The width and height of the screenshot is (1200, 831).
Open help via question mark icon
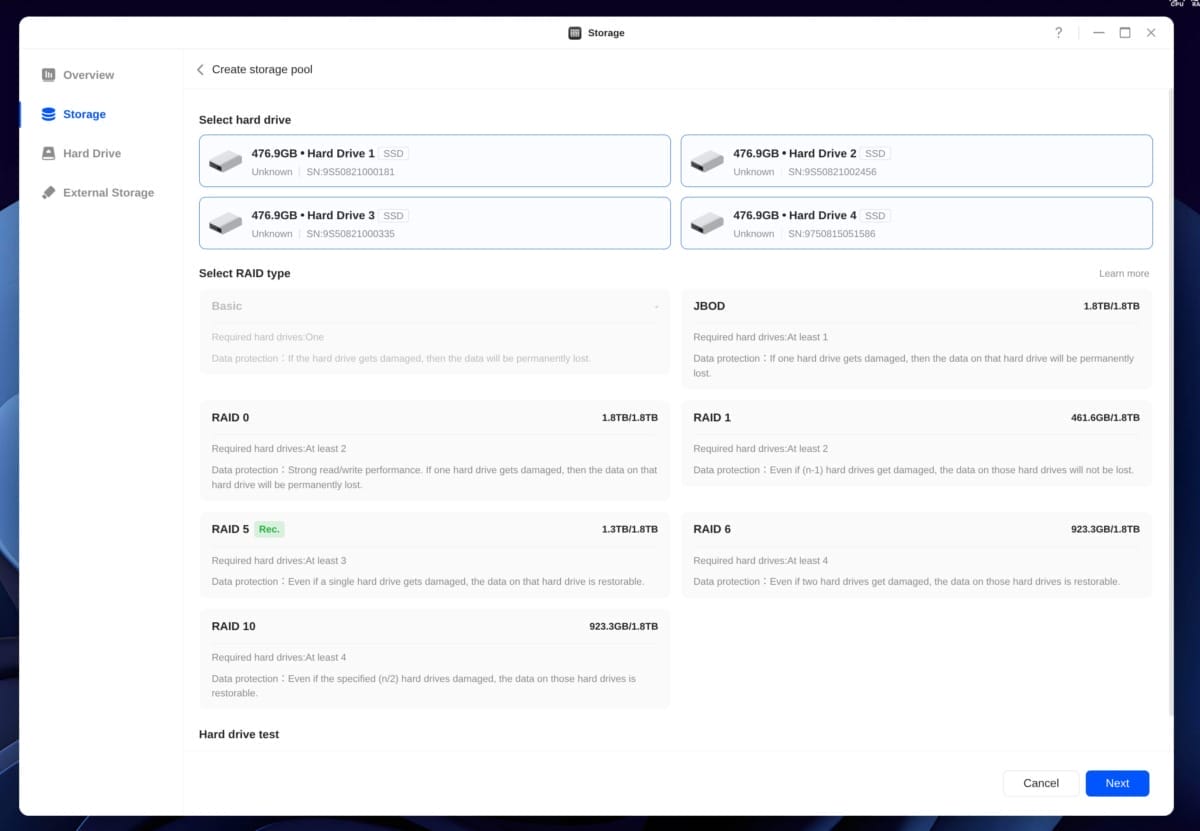(x=1058, y=33)
